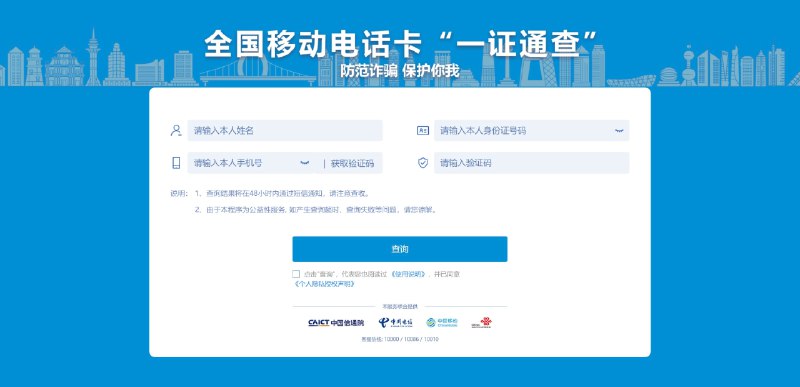Focus the 请输入本人姓名 input field
The width and height of the screenshot is (800, 387).
point(285,131)
